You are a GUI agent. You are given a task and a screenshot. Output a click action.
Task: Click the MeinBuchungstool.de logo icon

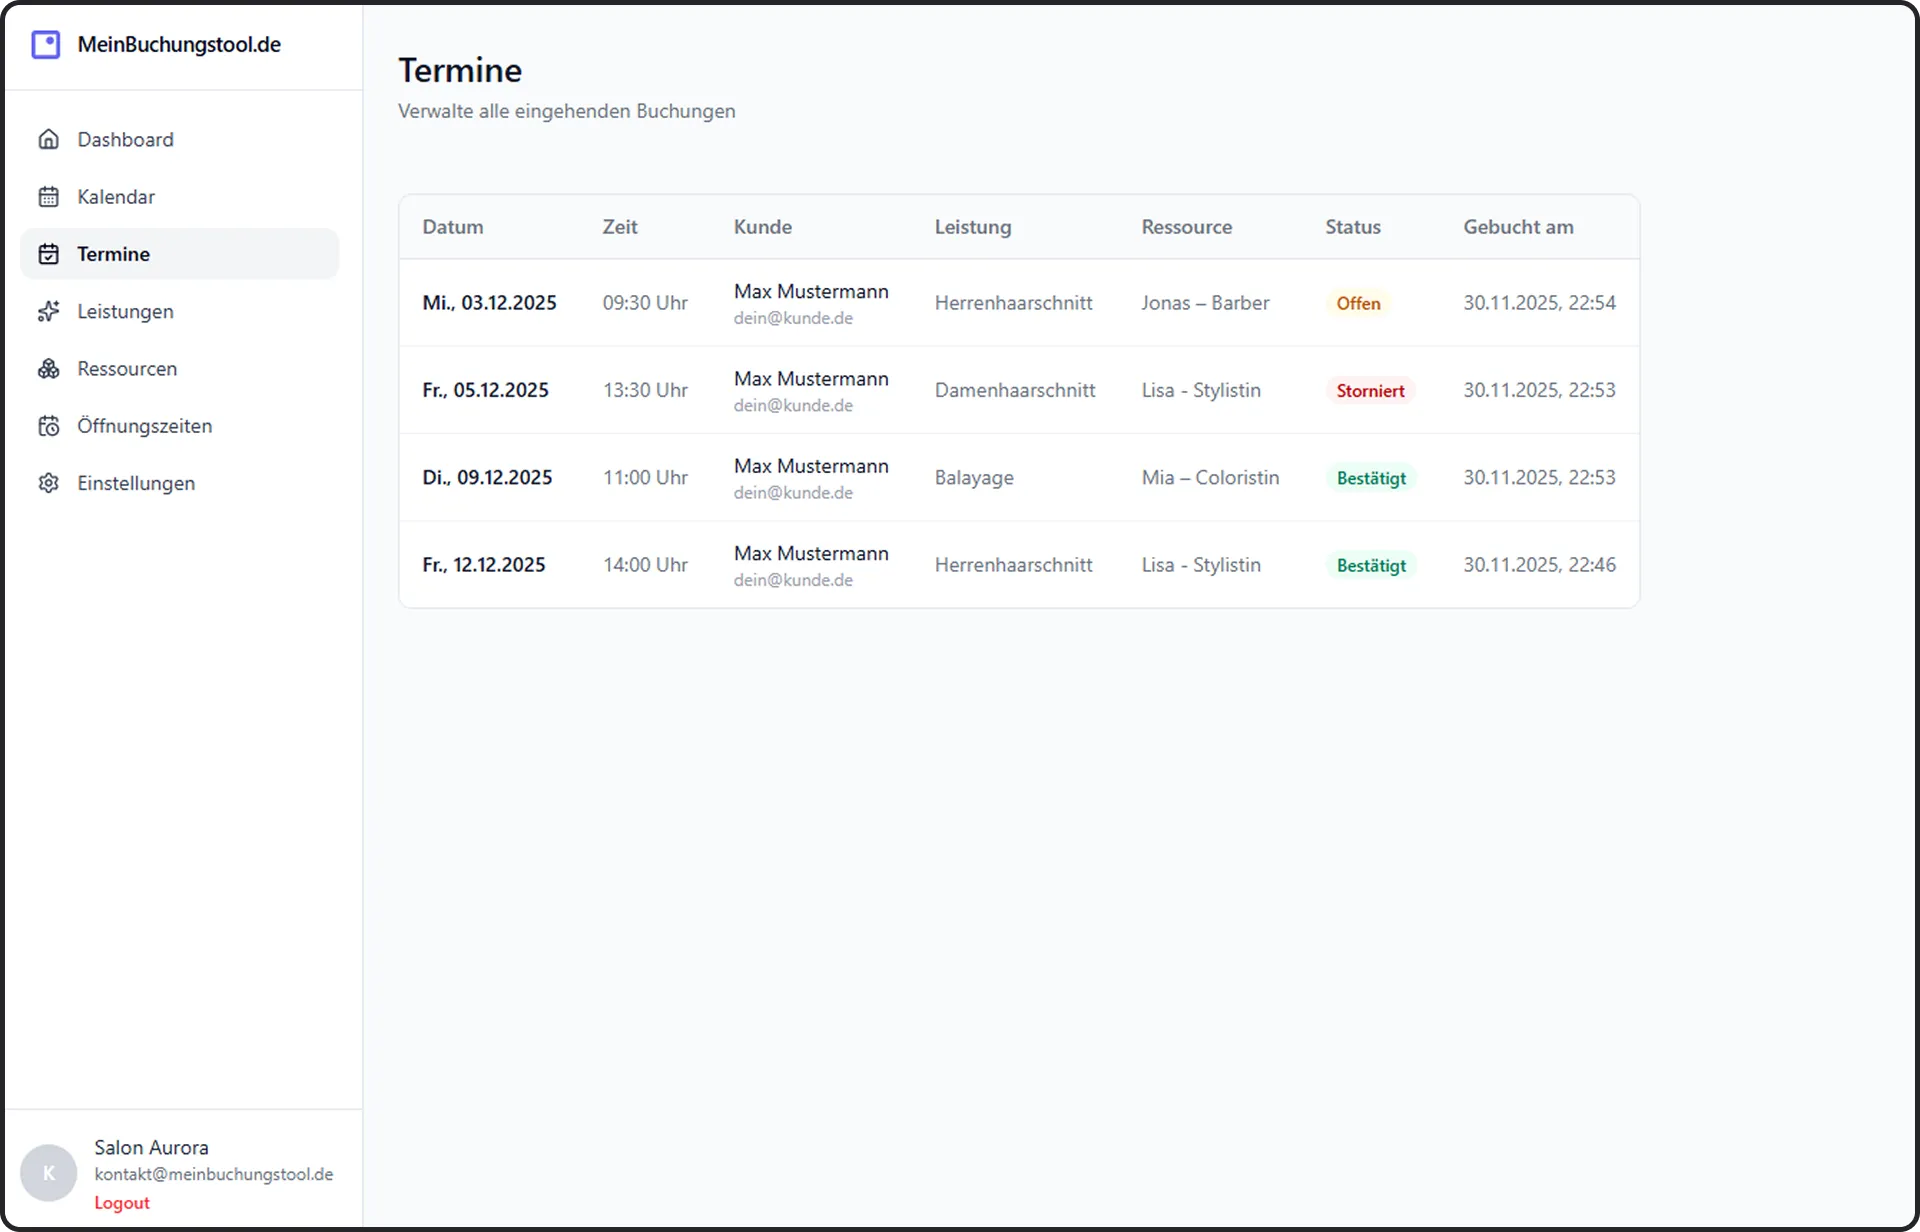coord(46,45)
